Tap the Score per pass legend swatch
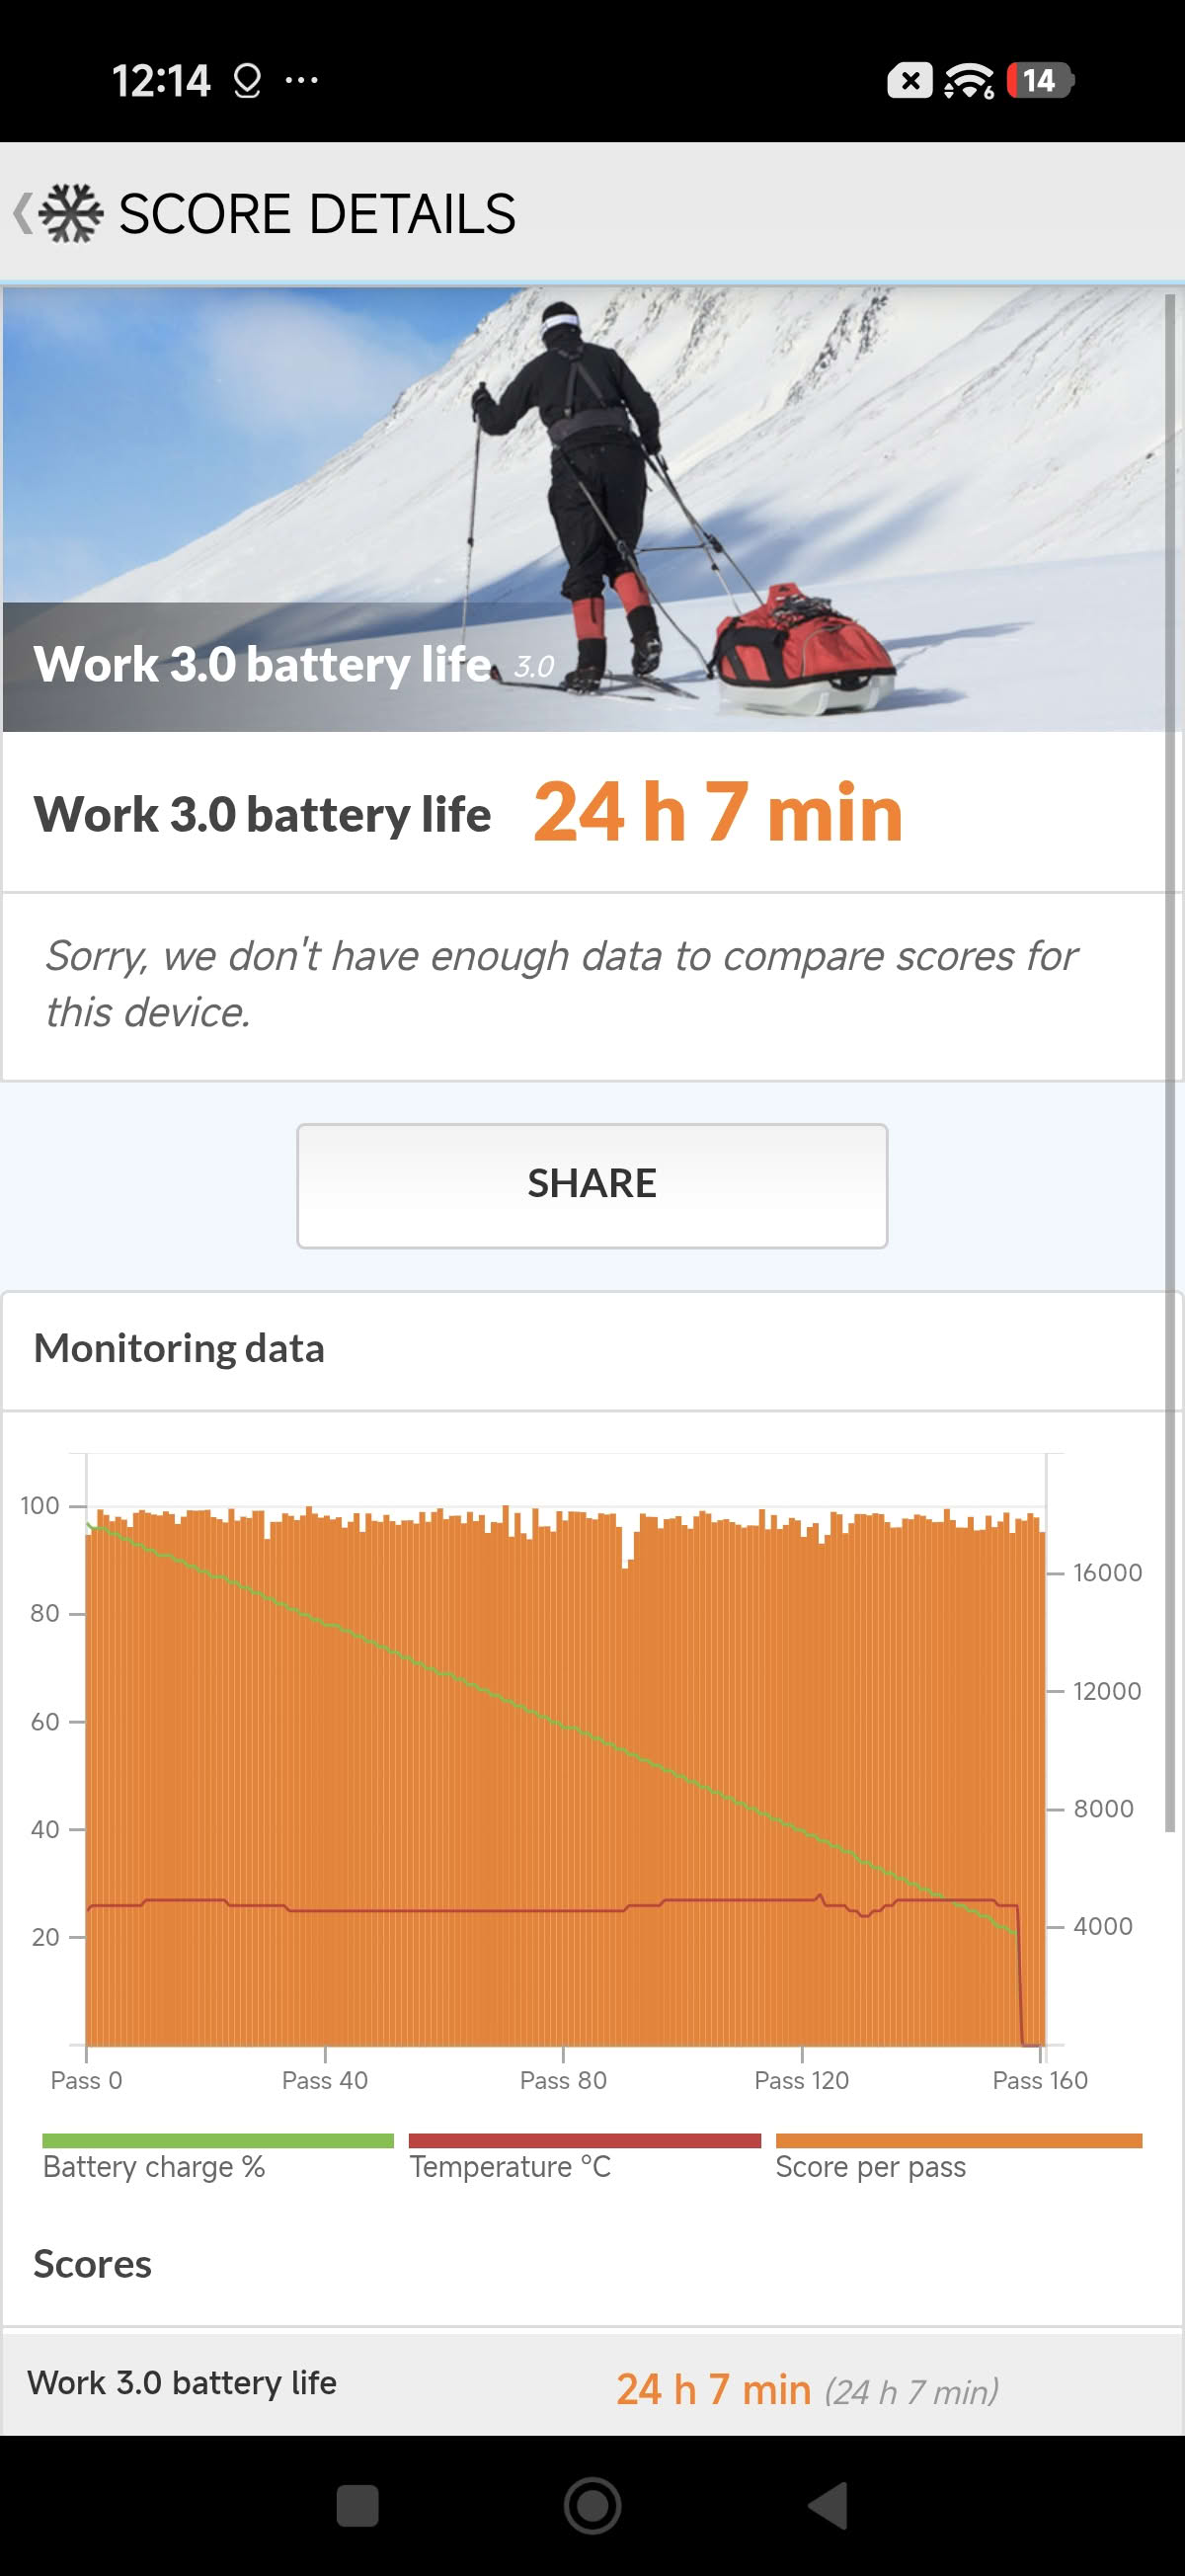 [x=958, y=2140]
